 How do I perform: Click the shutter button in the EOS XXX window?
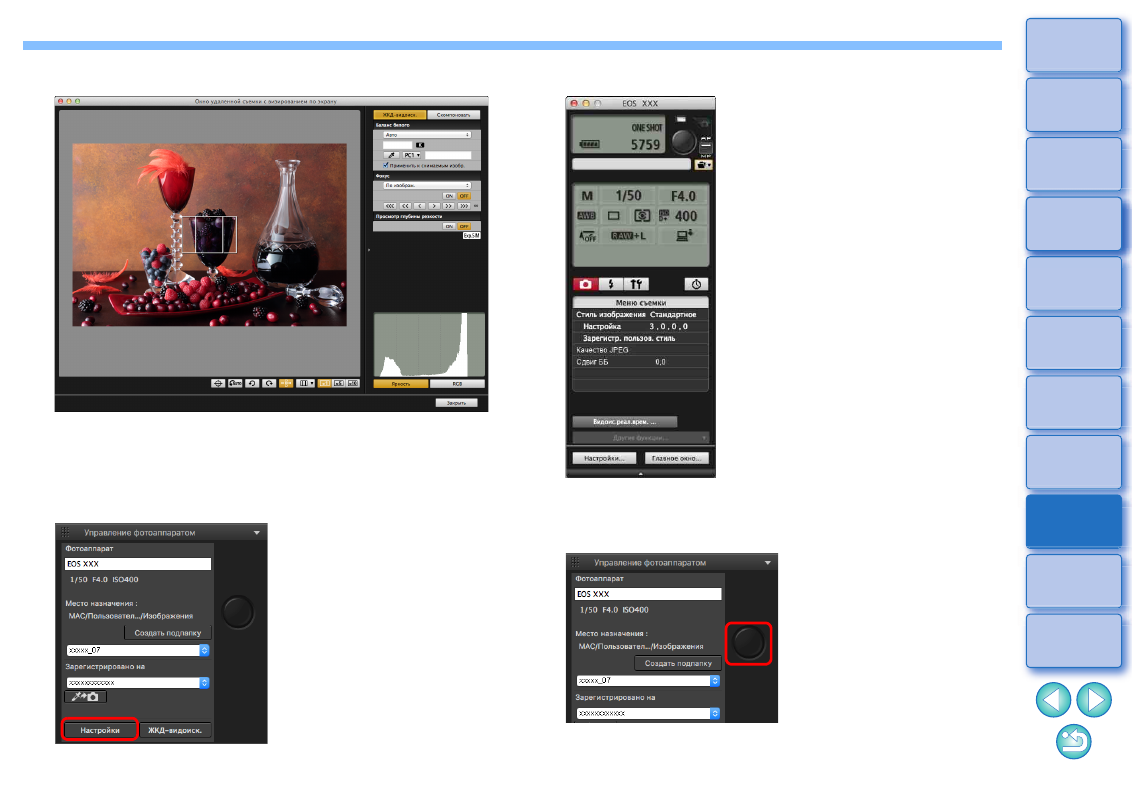tap(683, 141)
